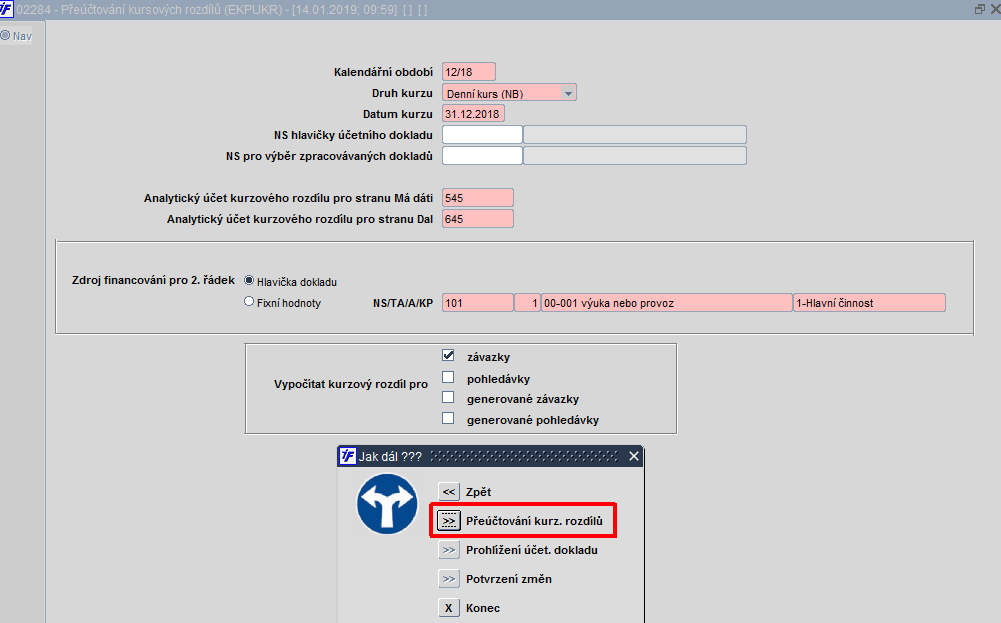Click the TA field containing 1
Image resolution: width=1001 pixels, height=623 pixels.
click(527, 303)
